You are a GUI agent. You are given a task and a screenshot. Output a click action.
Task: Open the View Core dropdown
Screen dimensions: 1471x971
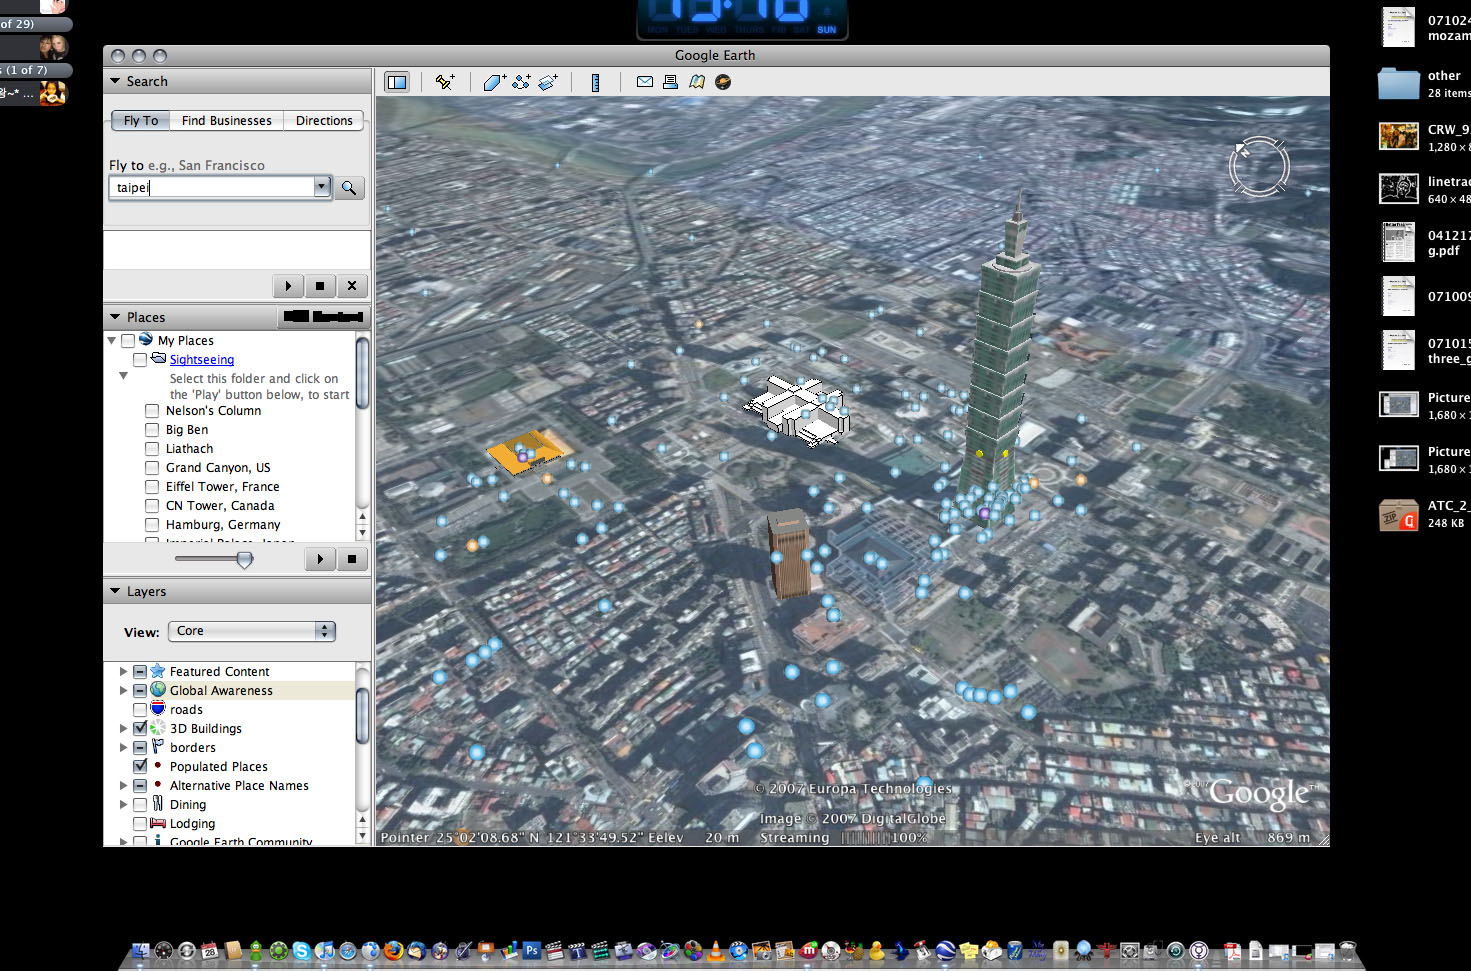[x=252, y=631]
